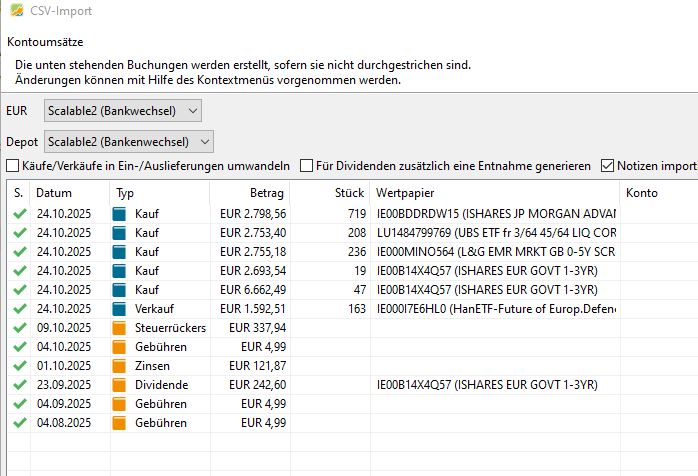Click the Typ column header

[x=125, y=192]
